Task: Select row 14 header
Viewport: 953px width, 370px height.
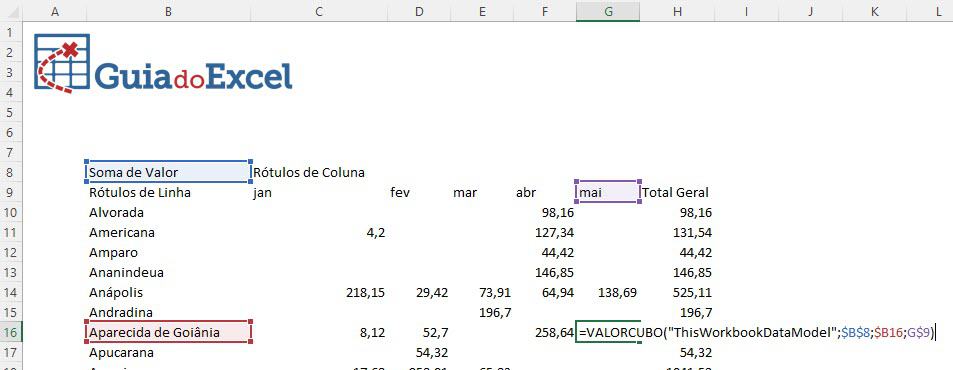Action: 11,292
